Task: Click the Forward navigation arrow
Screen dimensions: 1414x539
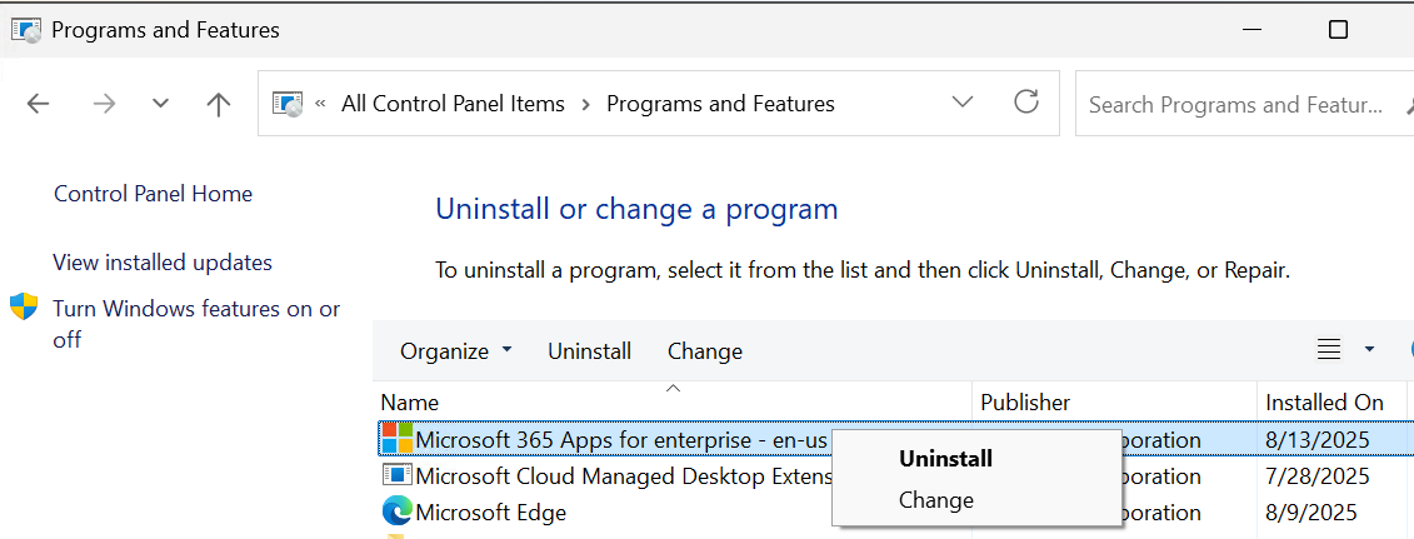Action: (104, 104)
